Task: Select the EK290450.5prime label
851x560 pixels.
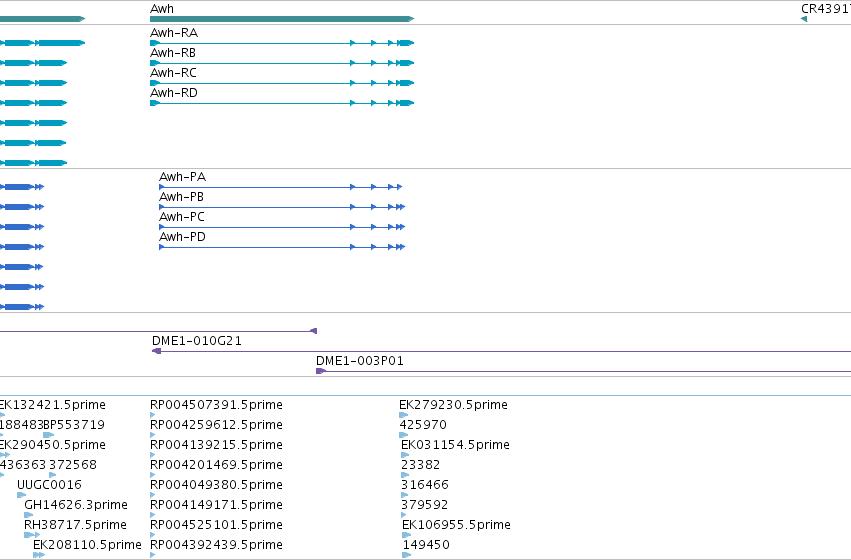Action: pos(53,446)
